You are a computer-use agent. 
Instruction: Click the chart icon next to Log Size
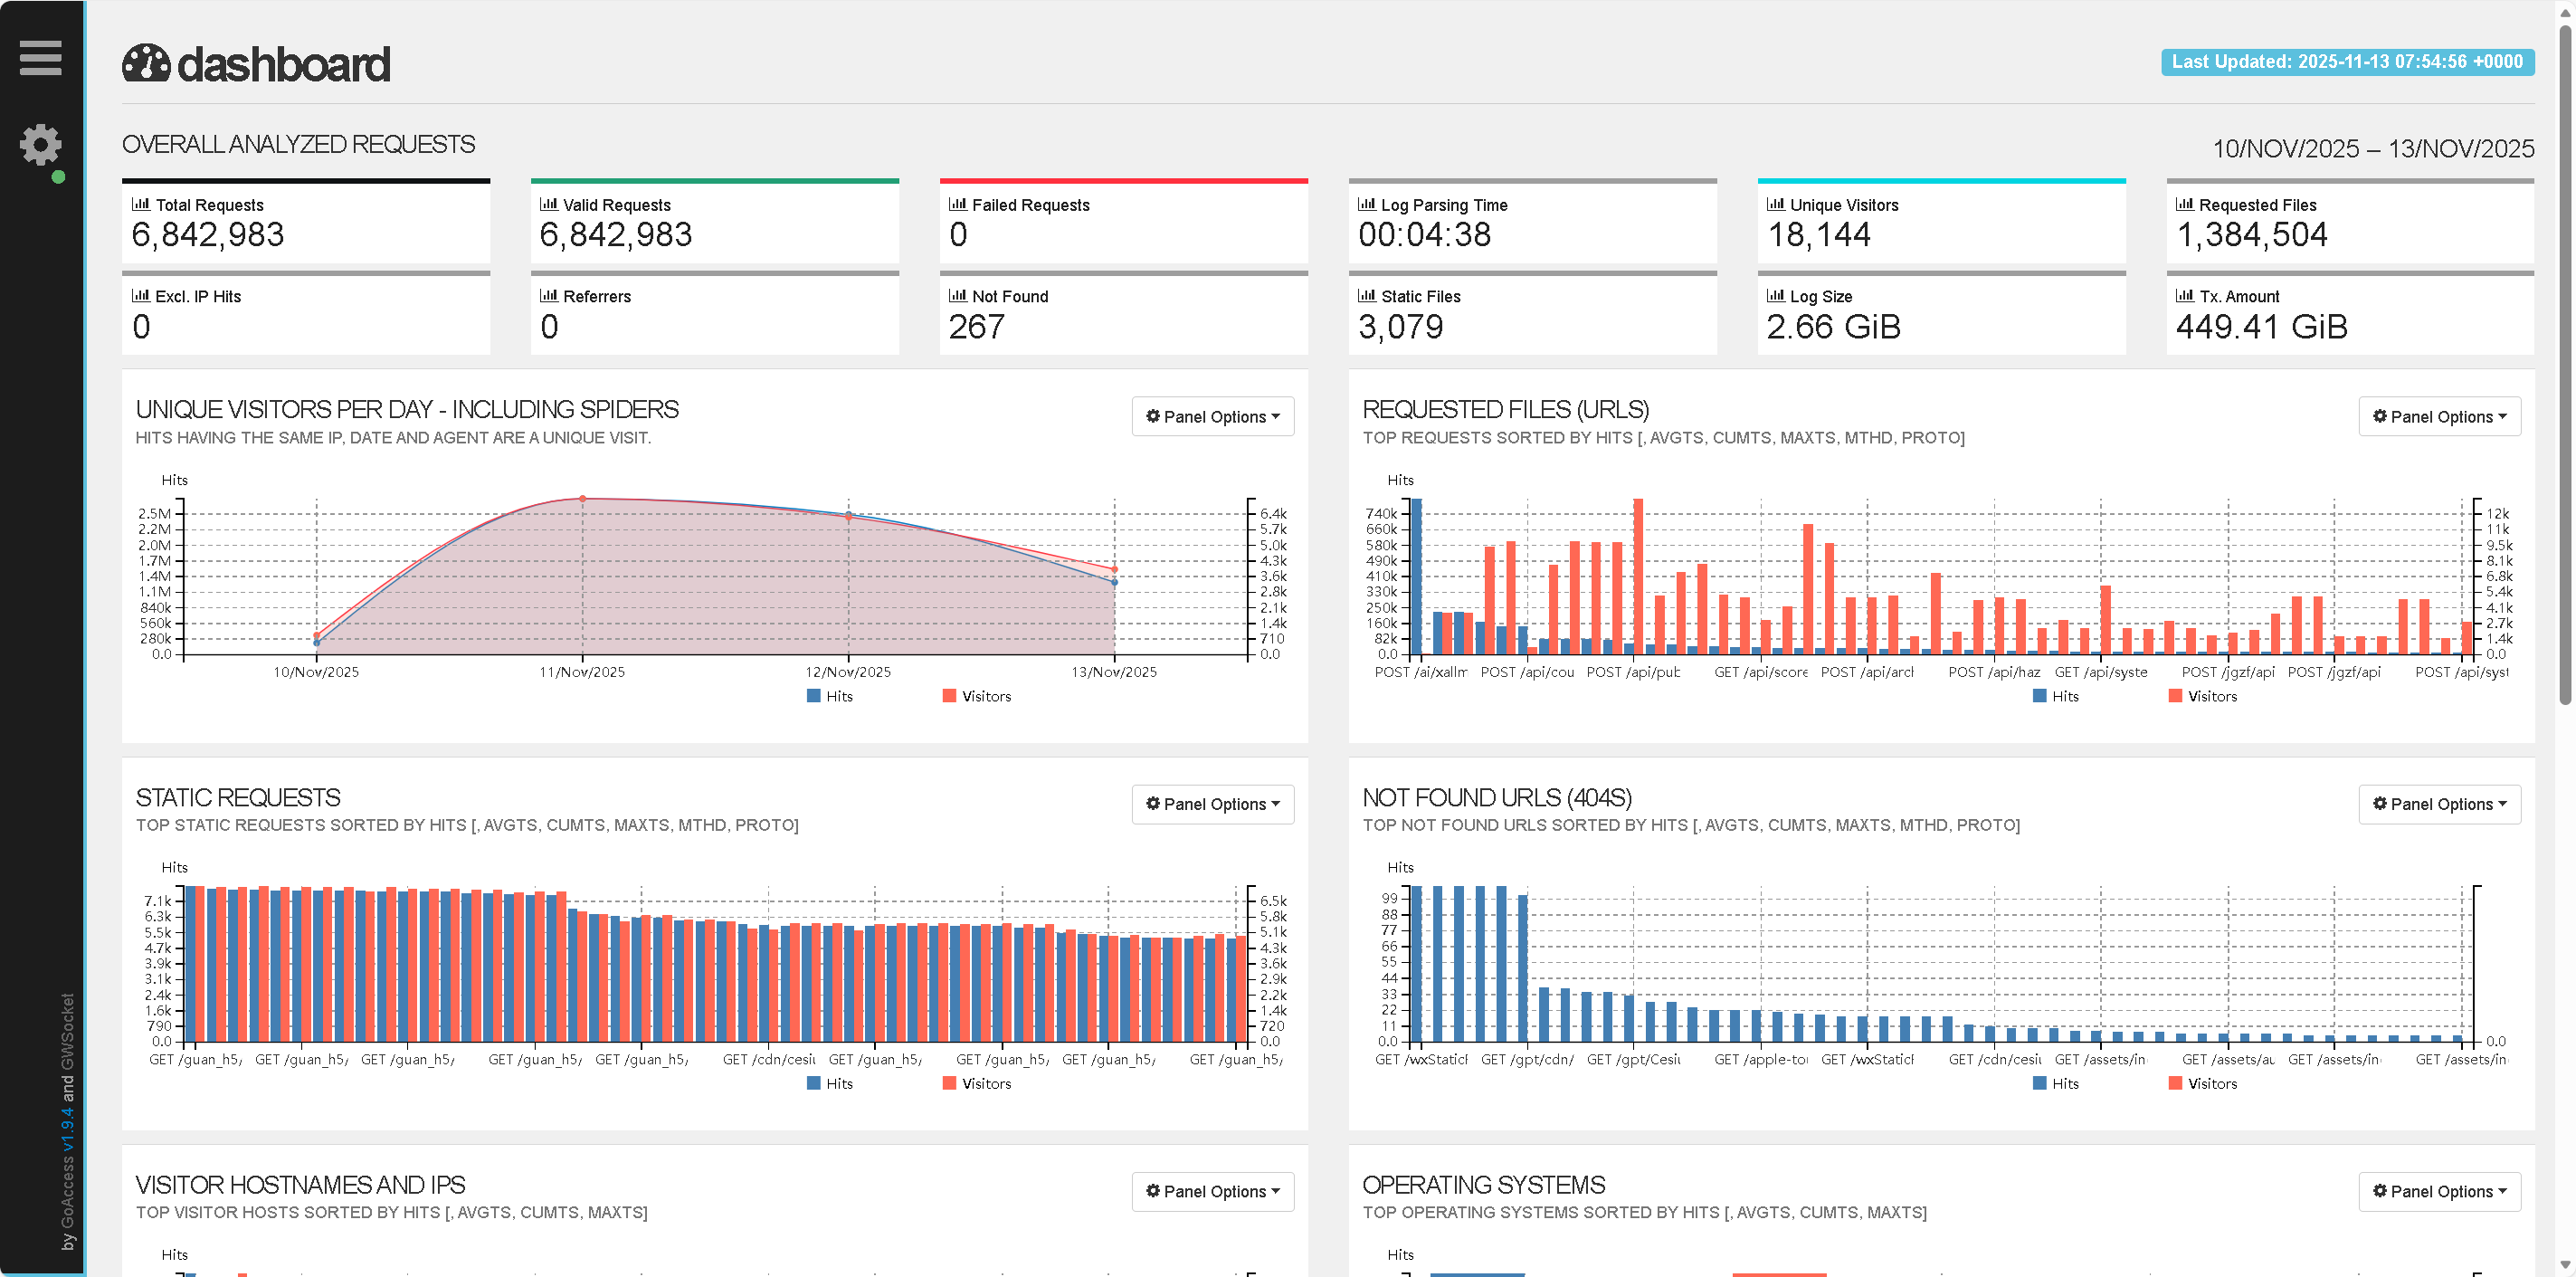[x=1775, y=296]
